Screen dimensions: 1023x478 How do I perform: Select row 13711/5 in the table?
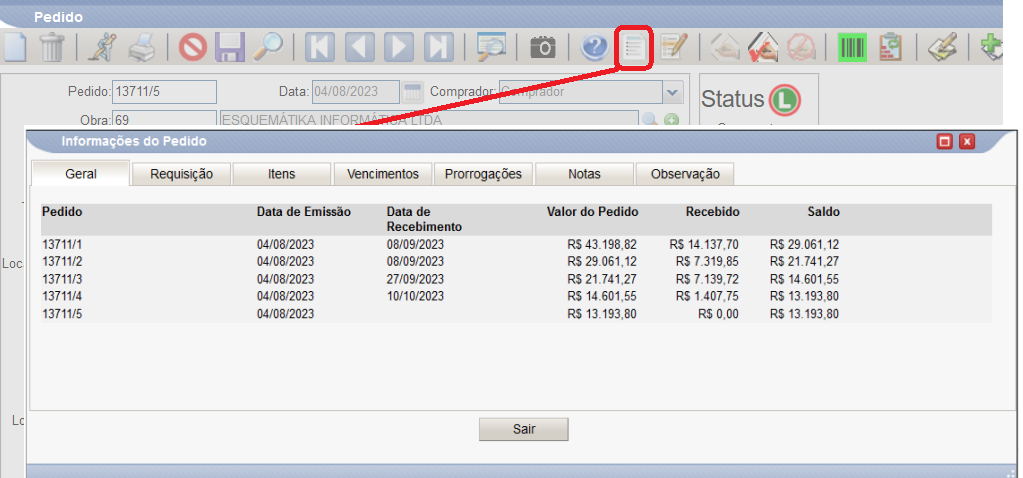[516, 314]
